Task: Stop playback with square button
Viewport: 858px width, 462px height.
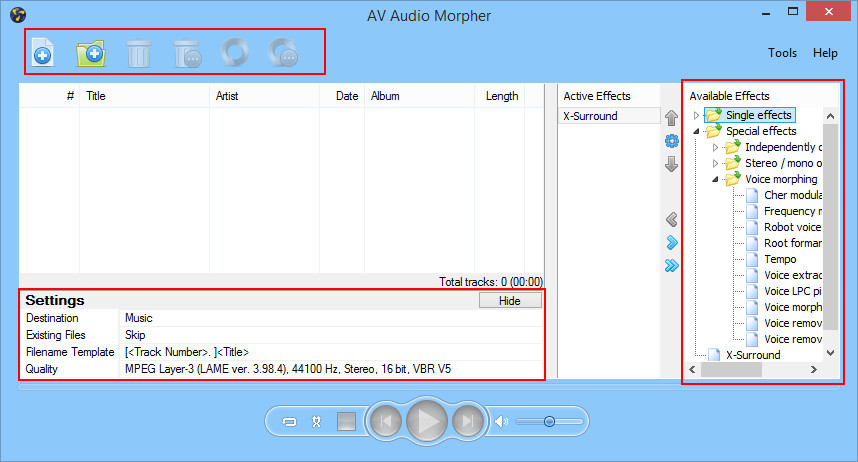Action: point(346,421)
